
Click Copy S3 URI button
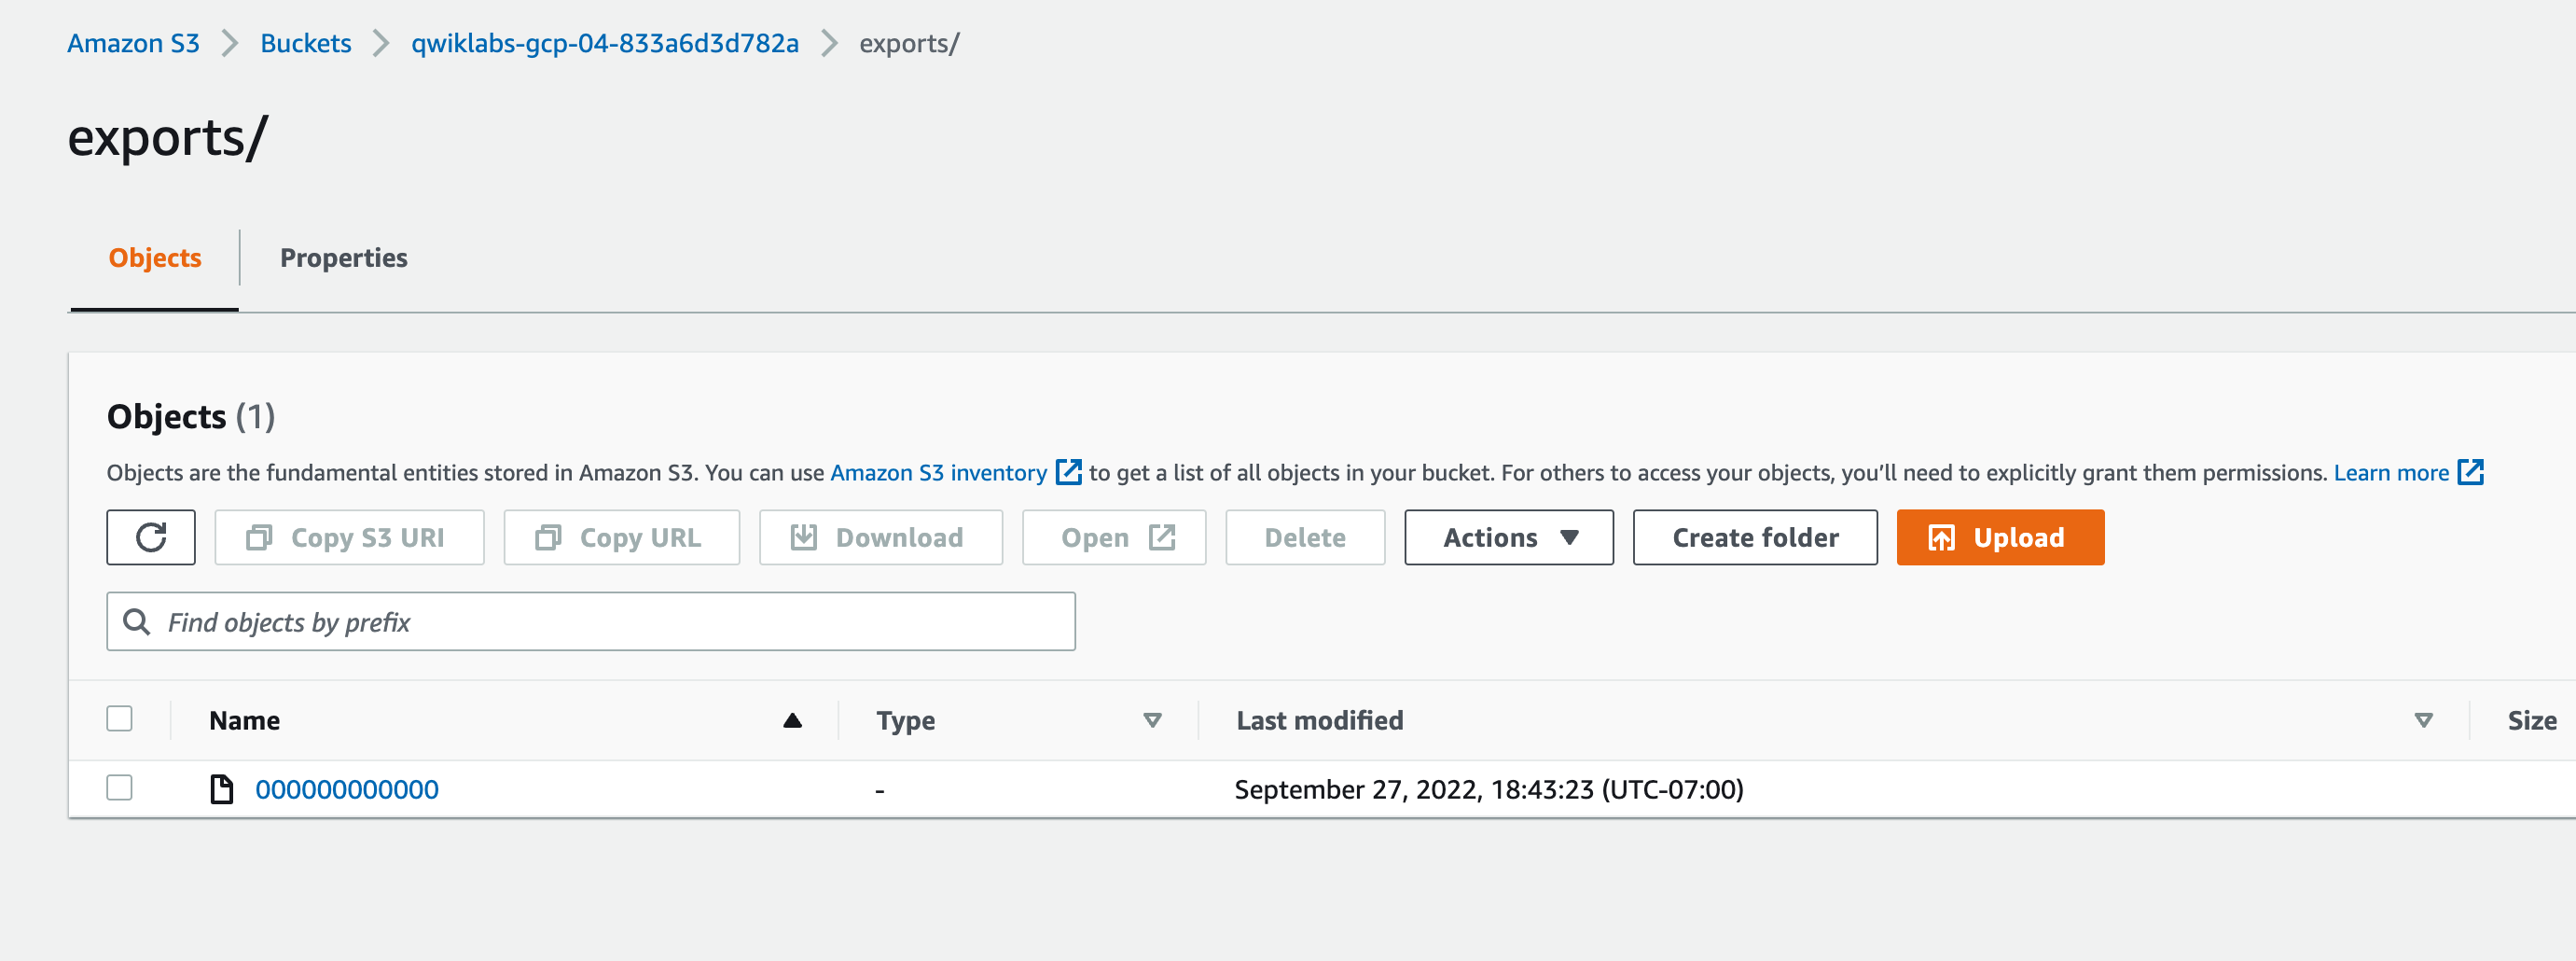349,537
